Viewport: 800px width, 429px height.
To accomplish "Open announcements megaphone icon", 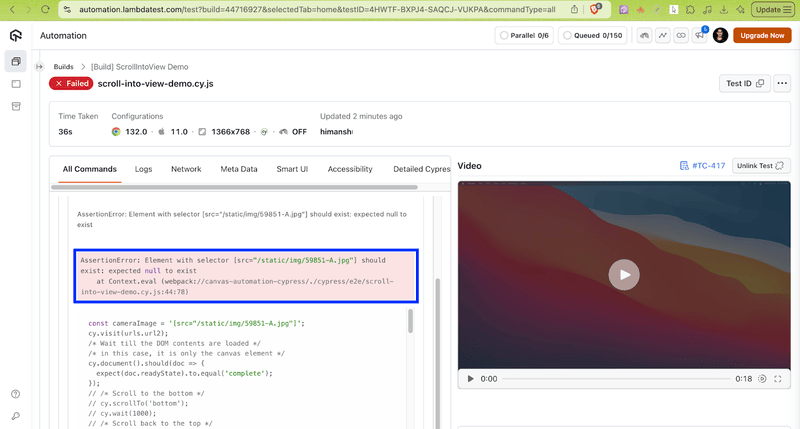I will [x=699, y=35].
